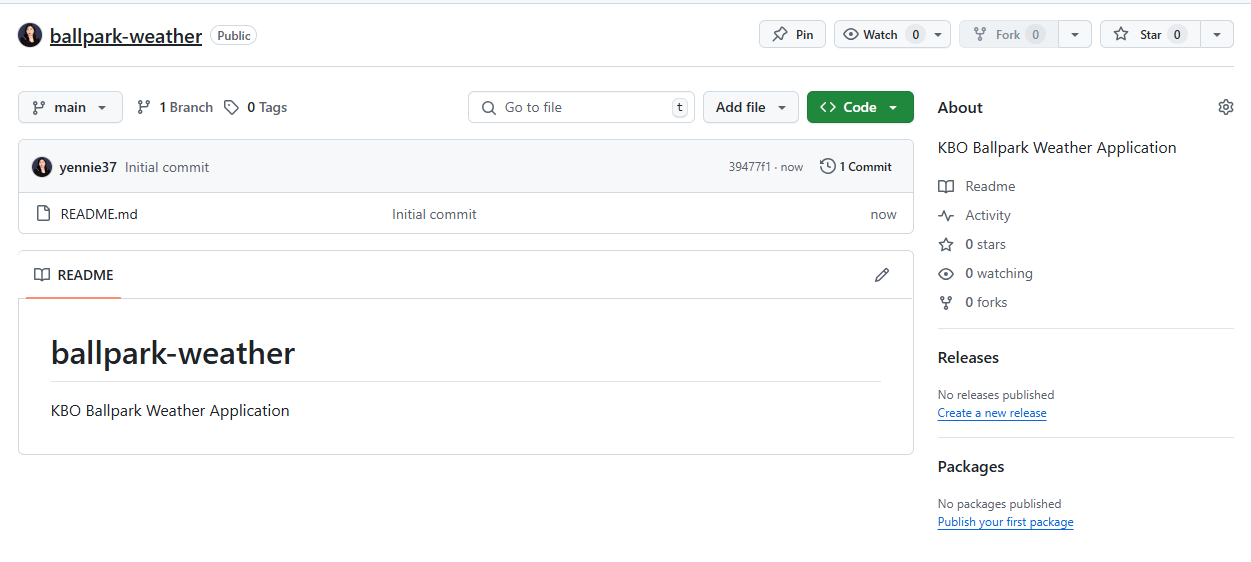The width and height of the screenshot is (1251, 562).
Task: Open commit hash 39477f1
Action: (749, 167)
